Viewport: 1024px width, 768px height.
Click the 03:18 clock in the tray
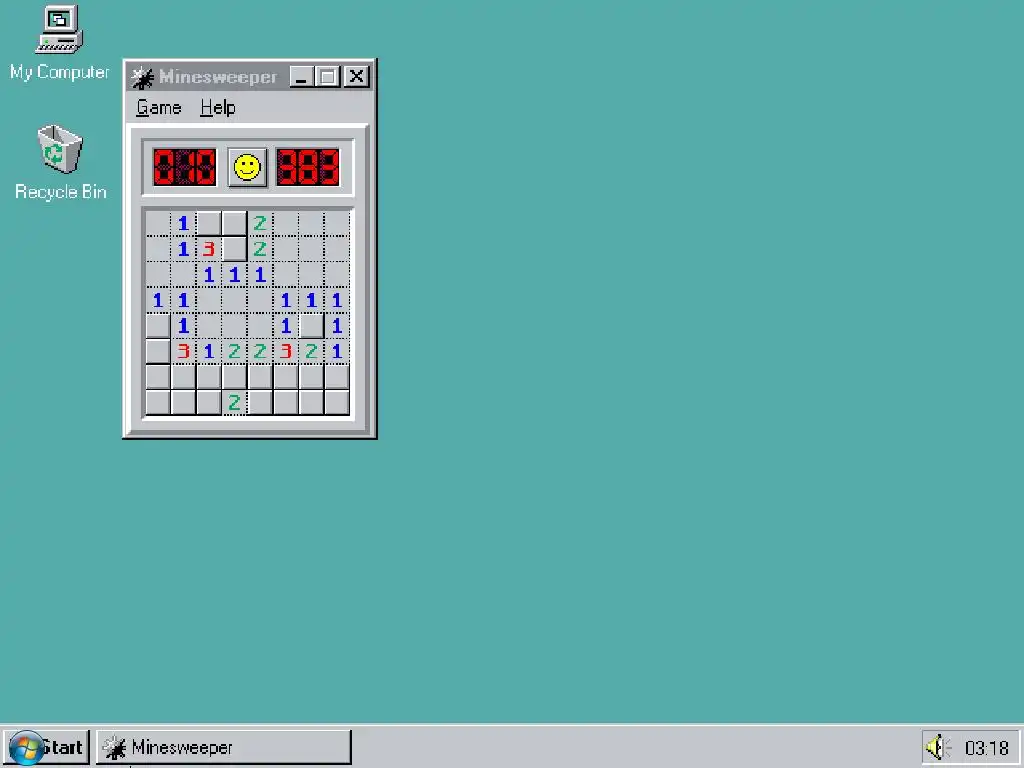[987, 747]
